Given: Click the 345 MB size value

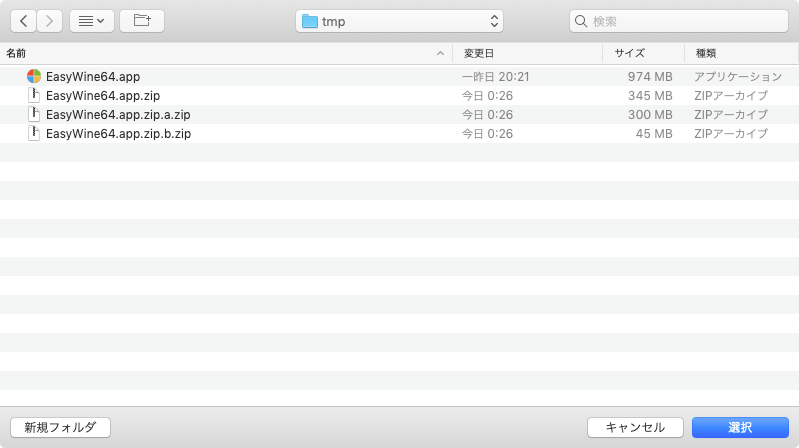Looking at the screenshot, I should click(650, 95).
